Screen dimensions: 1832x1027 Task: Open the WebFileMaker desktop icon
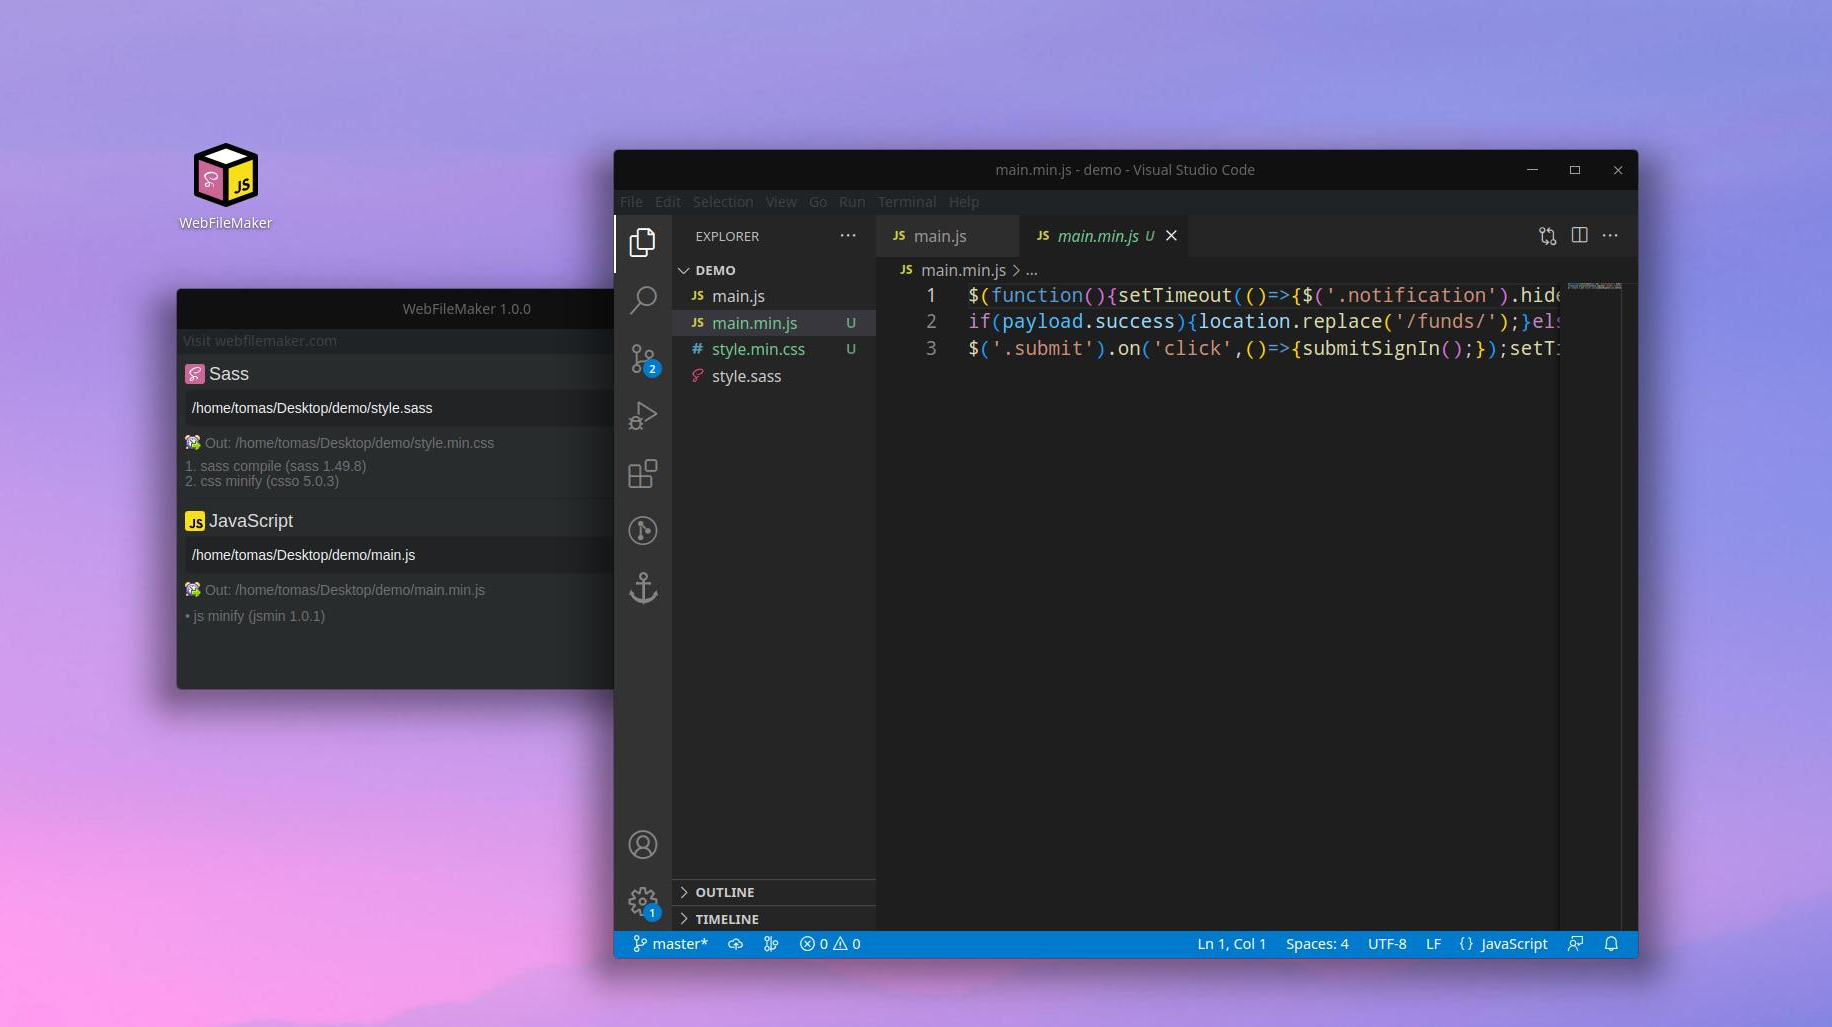(x=226, y=186)
